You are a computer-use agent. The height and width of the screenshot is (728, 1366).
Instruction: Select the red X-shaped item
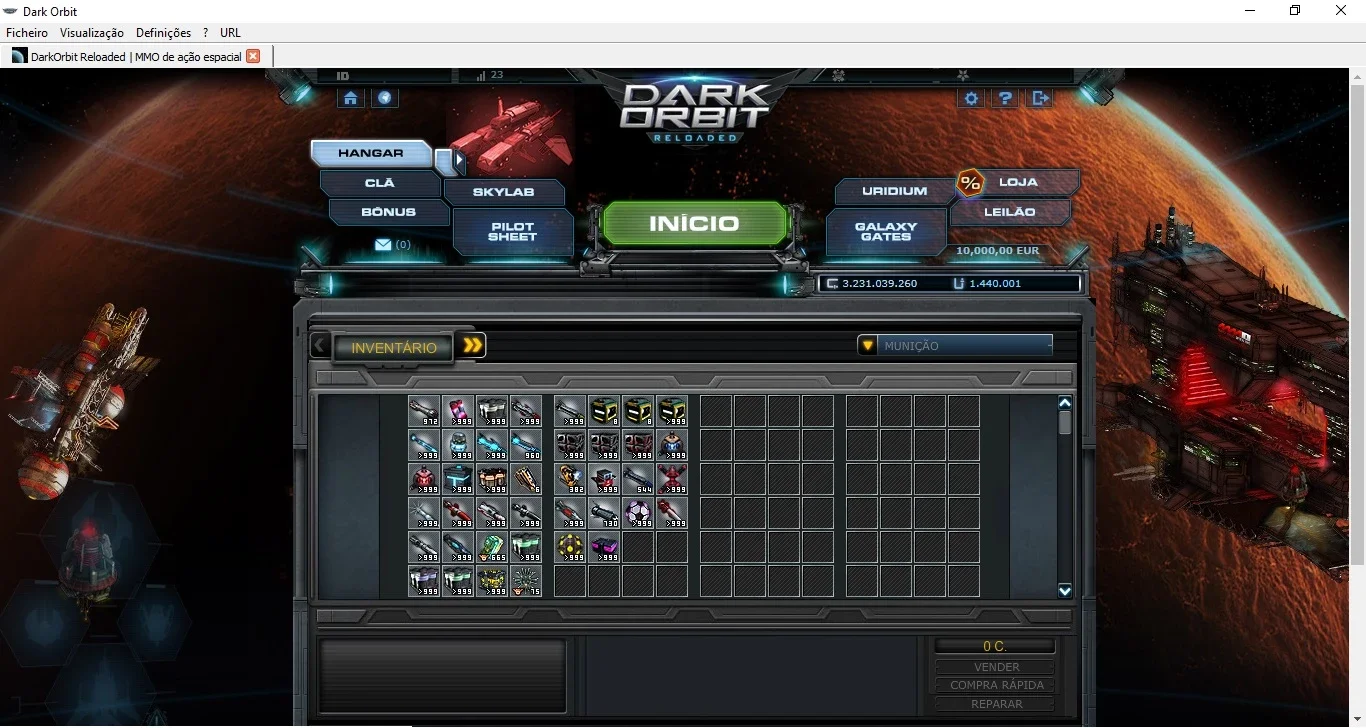point(672,479)
